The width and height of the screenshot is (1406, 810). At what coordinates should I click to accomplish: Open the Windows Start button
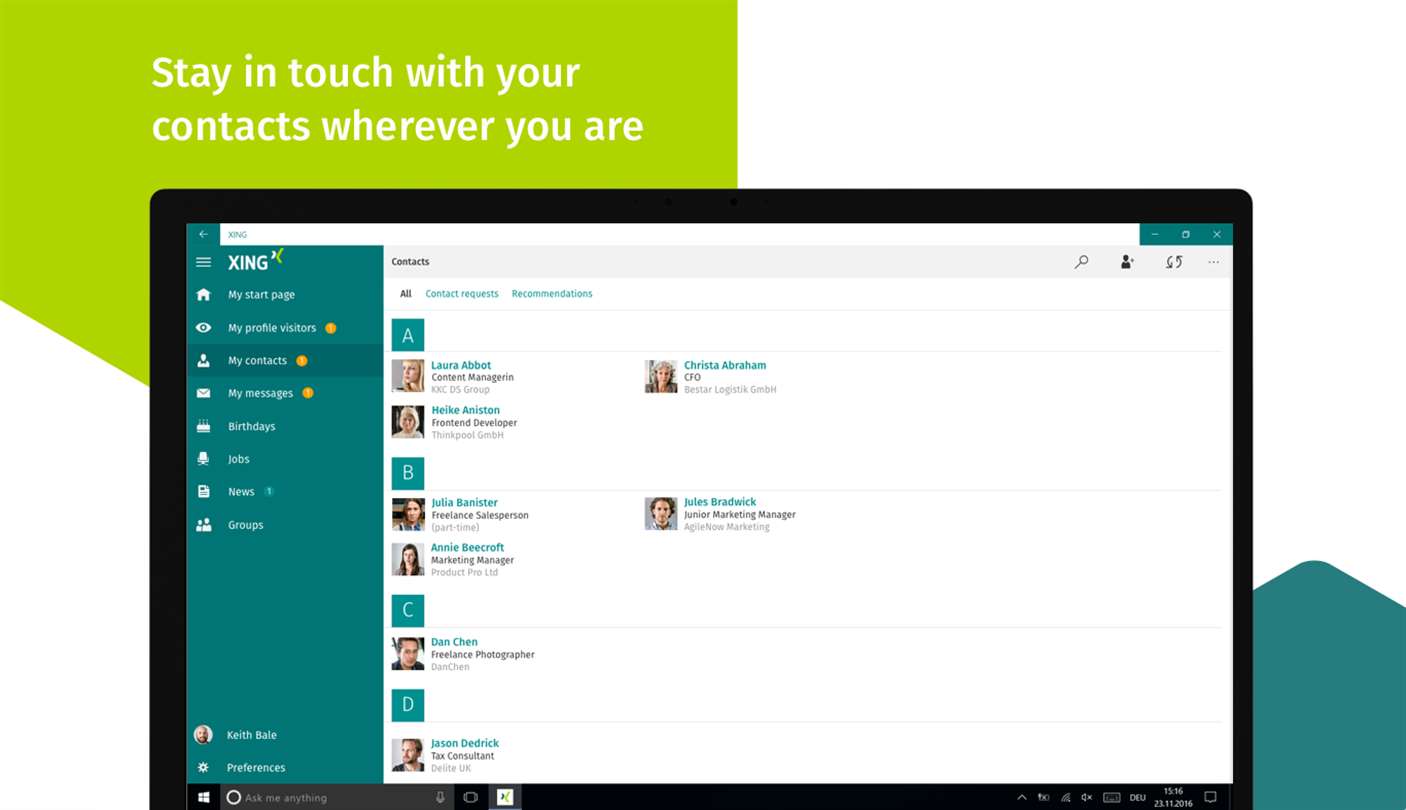pos(204,797)
